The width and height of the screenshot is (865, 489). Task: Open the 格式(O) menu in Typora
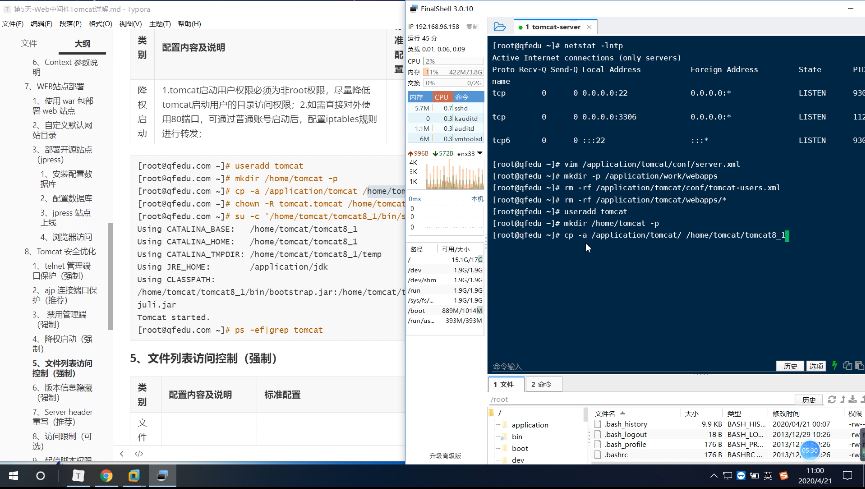coord(100,22)
